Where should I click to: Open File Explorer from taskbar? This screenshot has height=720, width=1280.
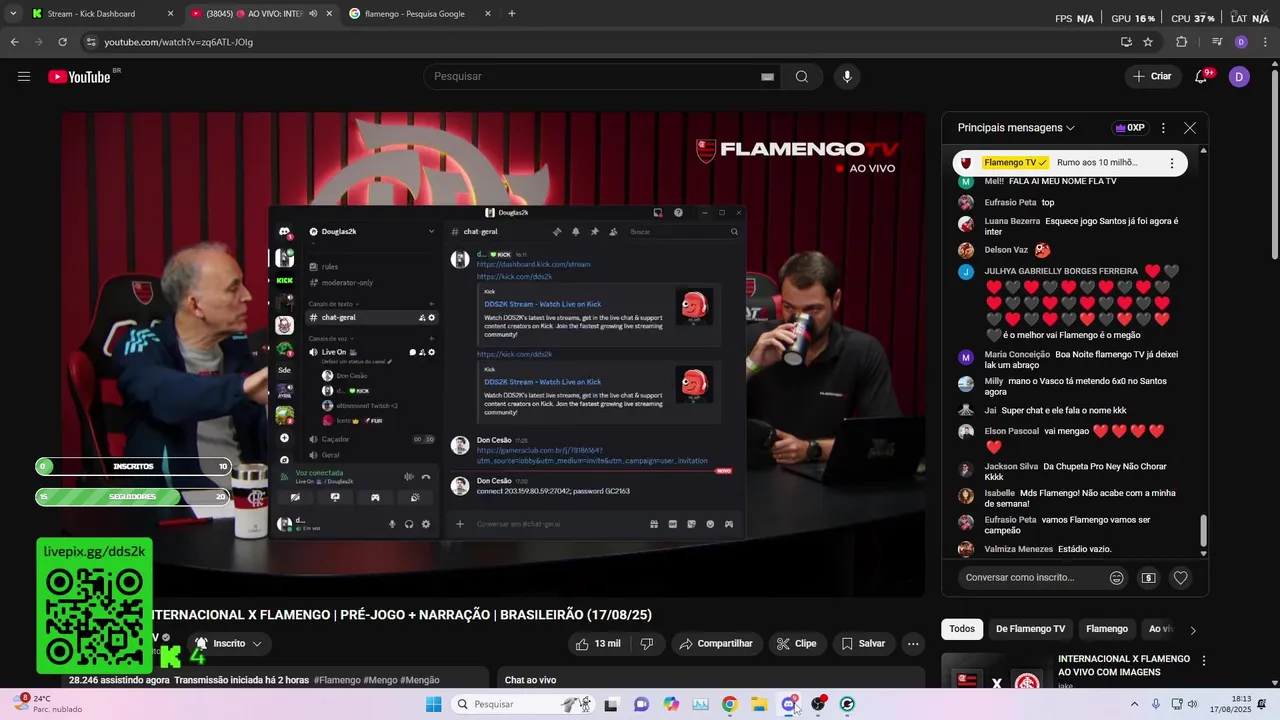pyautogui.click(x=759, y=704)
